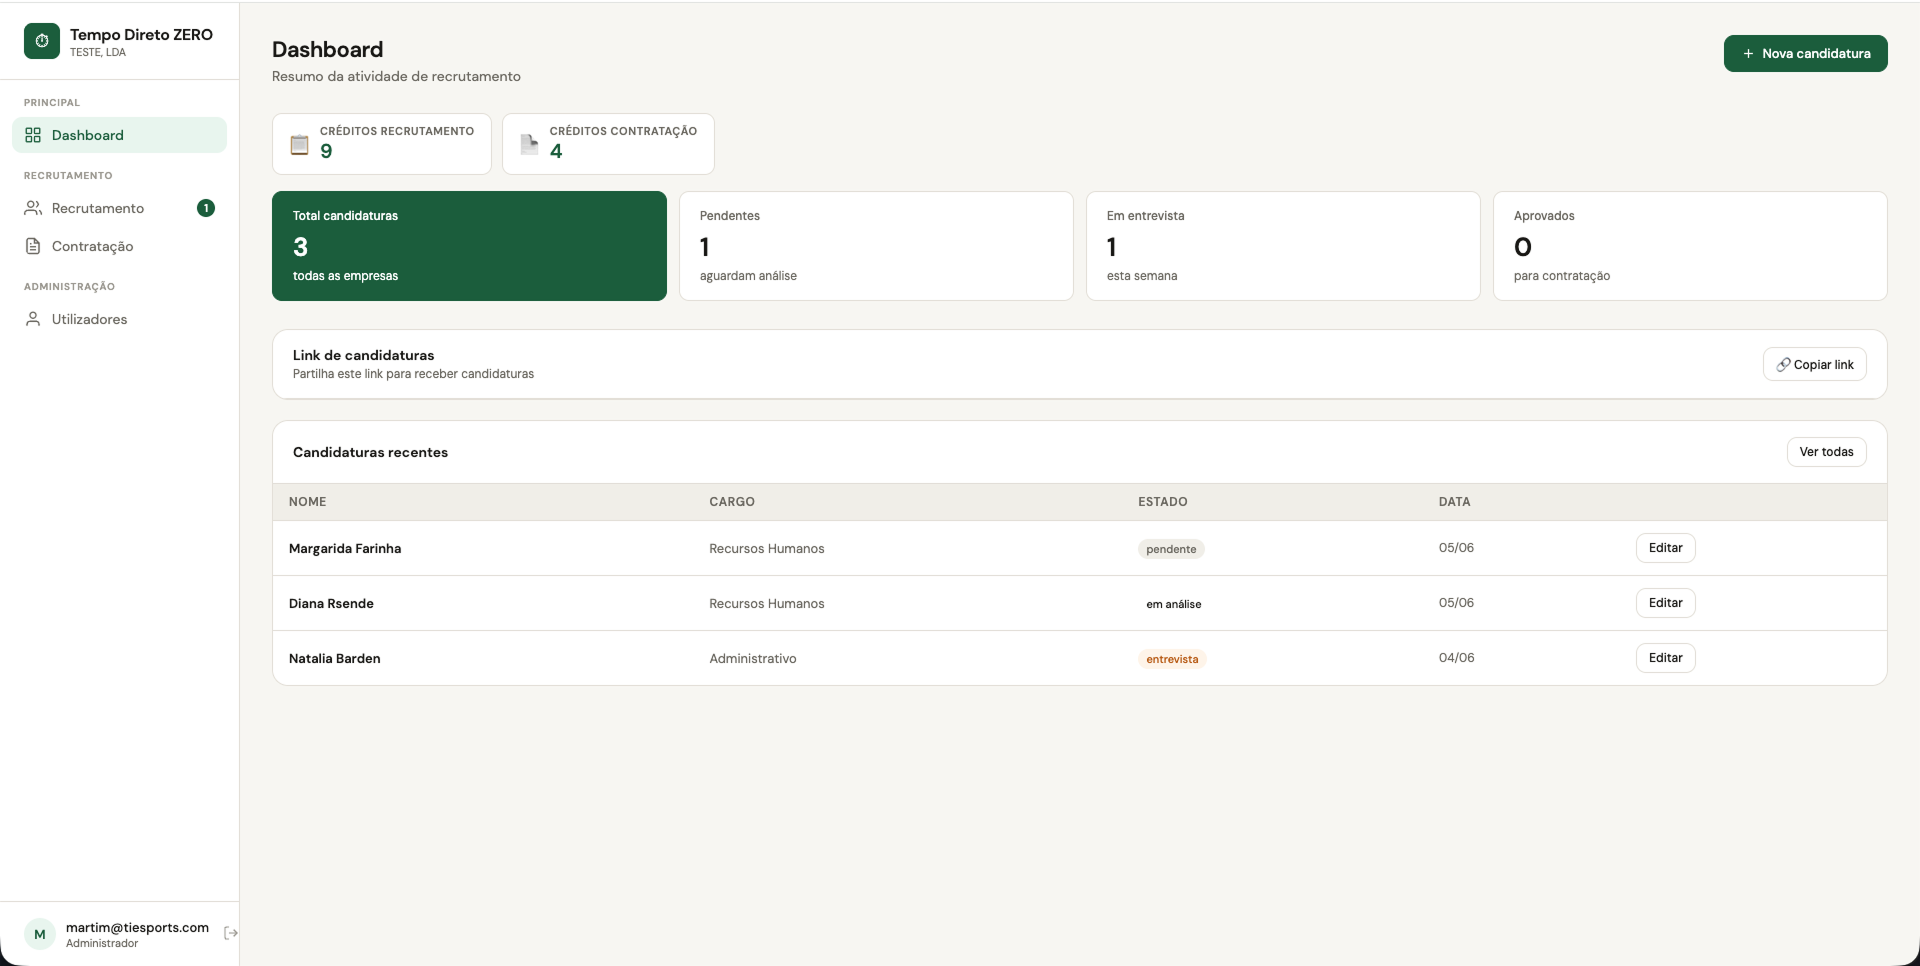Viewport: 1920px width, 966px height.
Task: Click the entrevista status badge
Action: (x=1172, y=659)
